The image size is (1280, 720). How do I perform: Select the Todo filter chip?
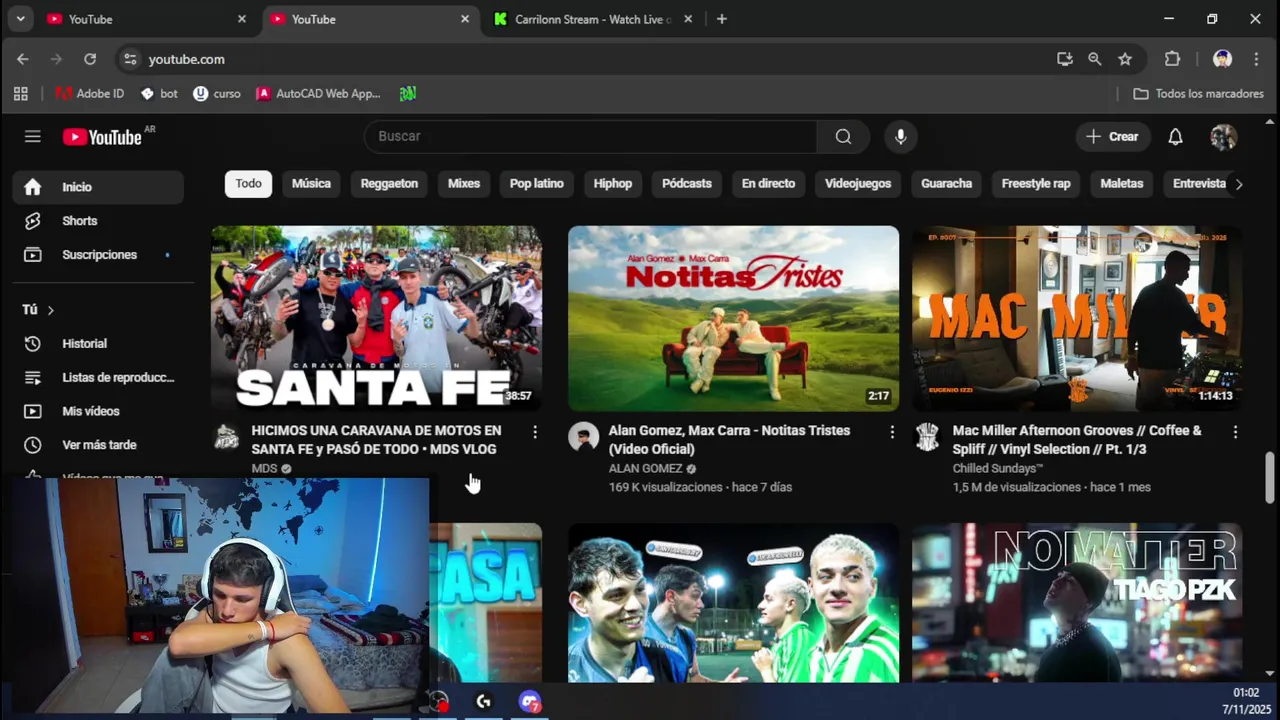[249, 184]
